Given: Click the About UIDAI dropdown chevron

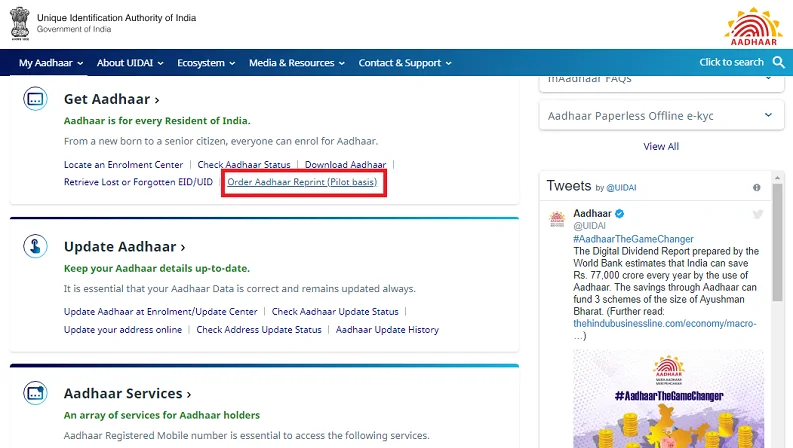Looking at the screenshot, I should click(160, 63).
